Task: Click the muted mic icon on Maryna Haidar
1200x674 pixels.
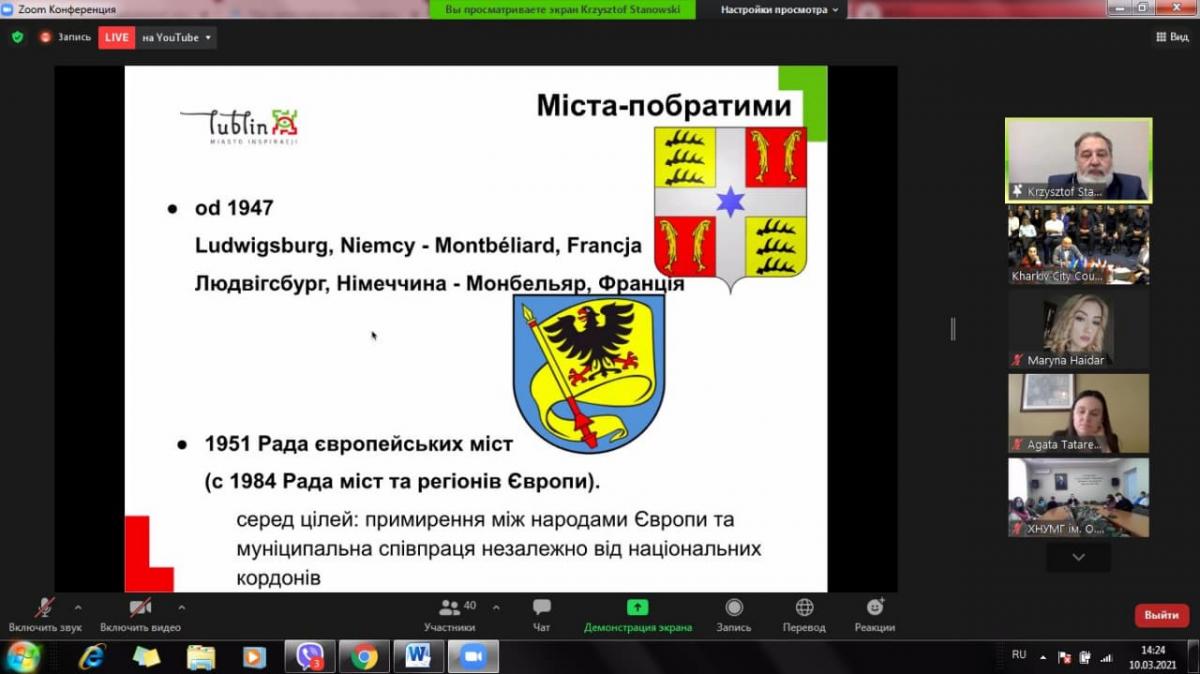Action: tap(1018, 360)
